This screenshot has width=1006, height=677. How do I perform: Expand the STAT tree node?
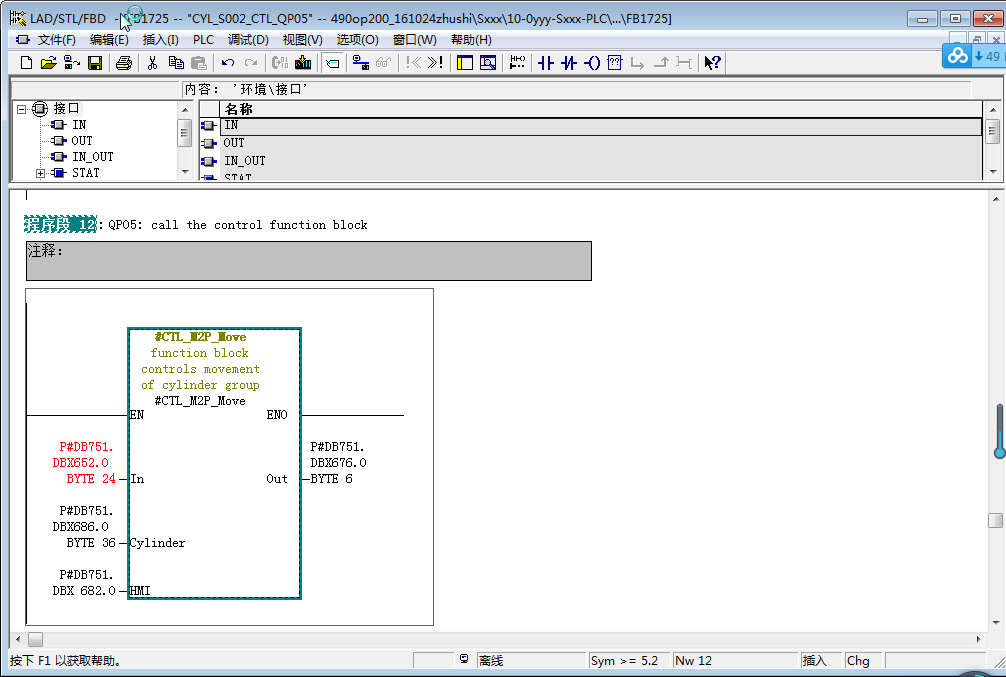pyautogui.click(x=40, y=173)
